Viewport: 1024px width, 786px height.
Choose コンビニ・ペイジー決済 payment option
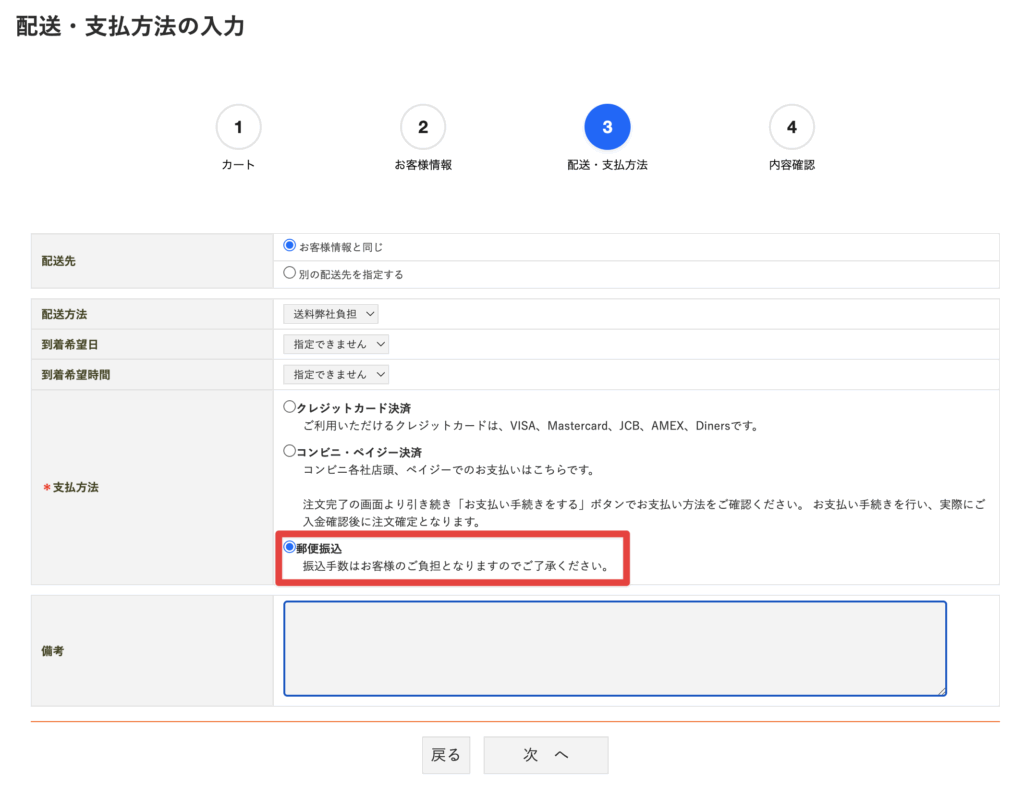(287, 452)
